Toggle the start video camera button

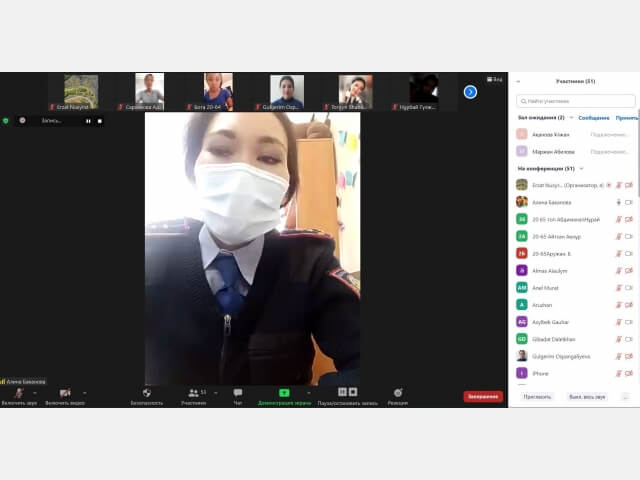click(65, 393)
